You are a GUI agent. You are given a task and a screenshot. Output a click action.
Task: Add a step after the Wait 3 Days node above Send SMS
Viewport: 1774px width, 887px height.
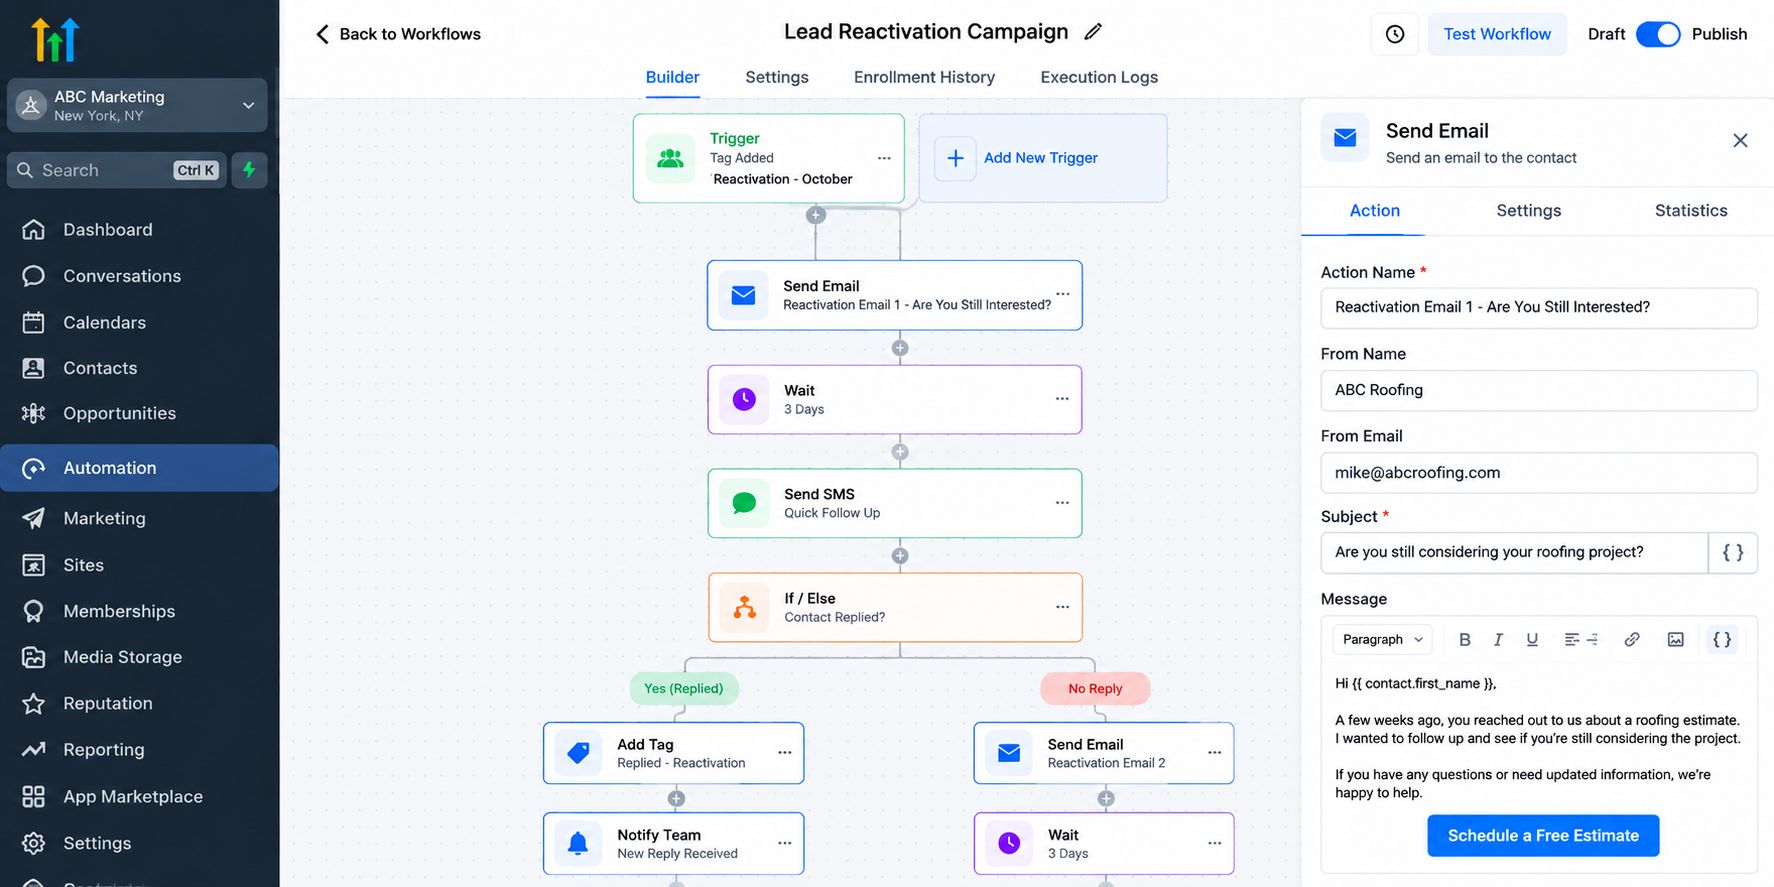pos(900,452)
